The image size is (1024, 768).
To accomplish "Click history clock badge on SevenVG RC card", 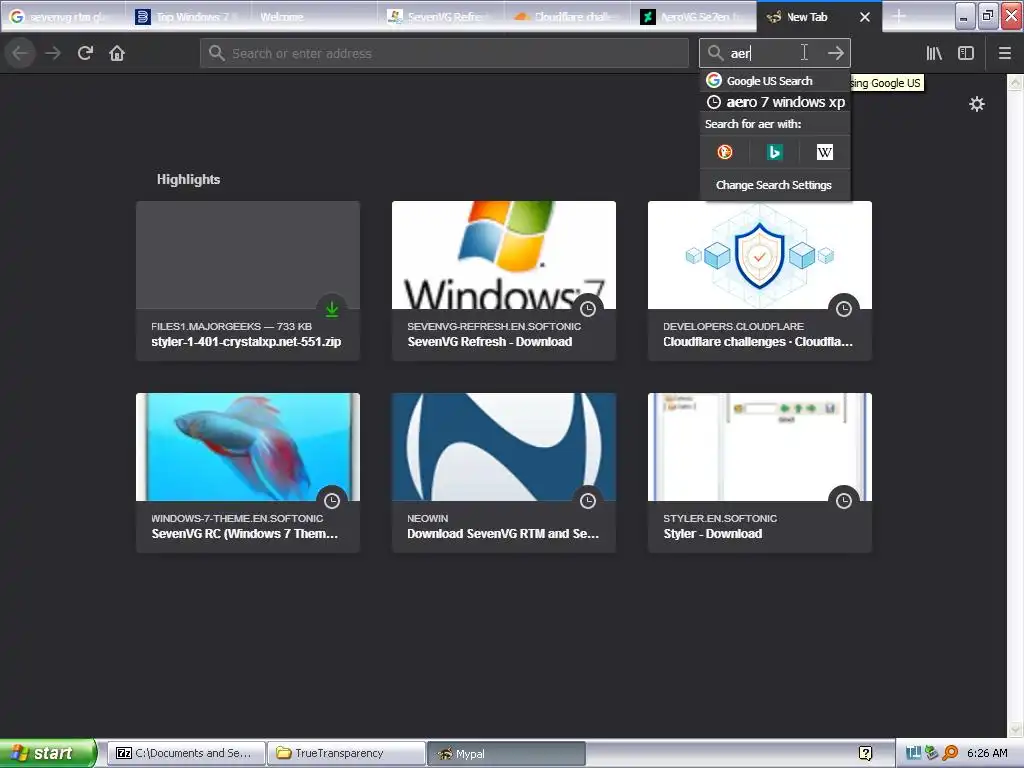I will [x=332, y=501].
